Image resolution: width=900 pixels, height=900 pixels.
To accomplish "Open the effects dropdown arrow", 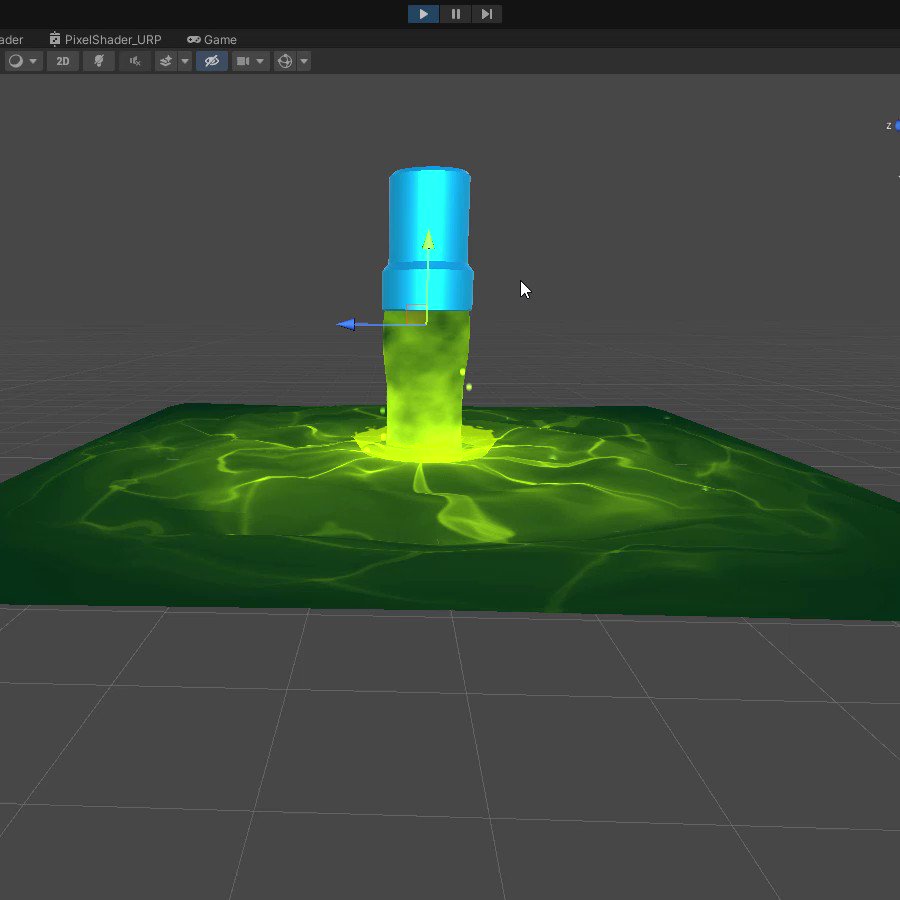I will point(184,61).
